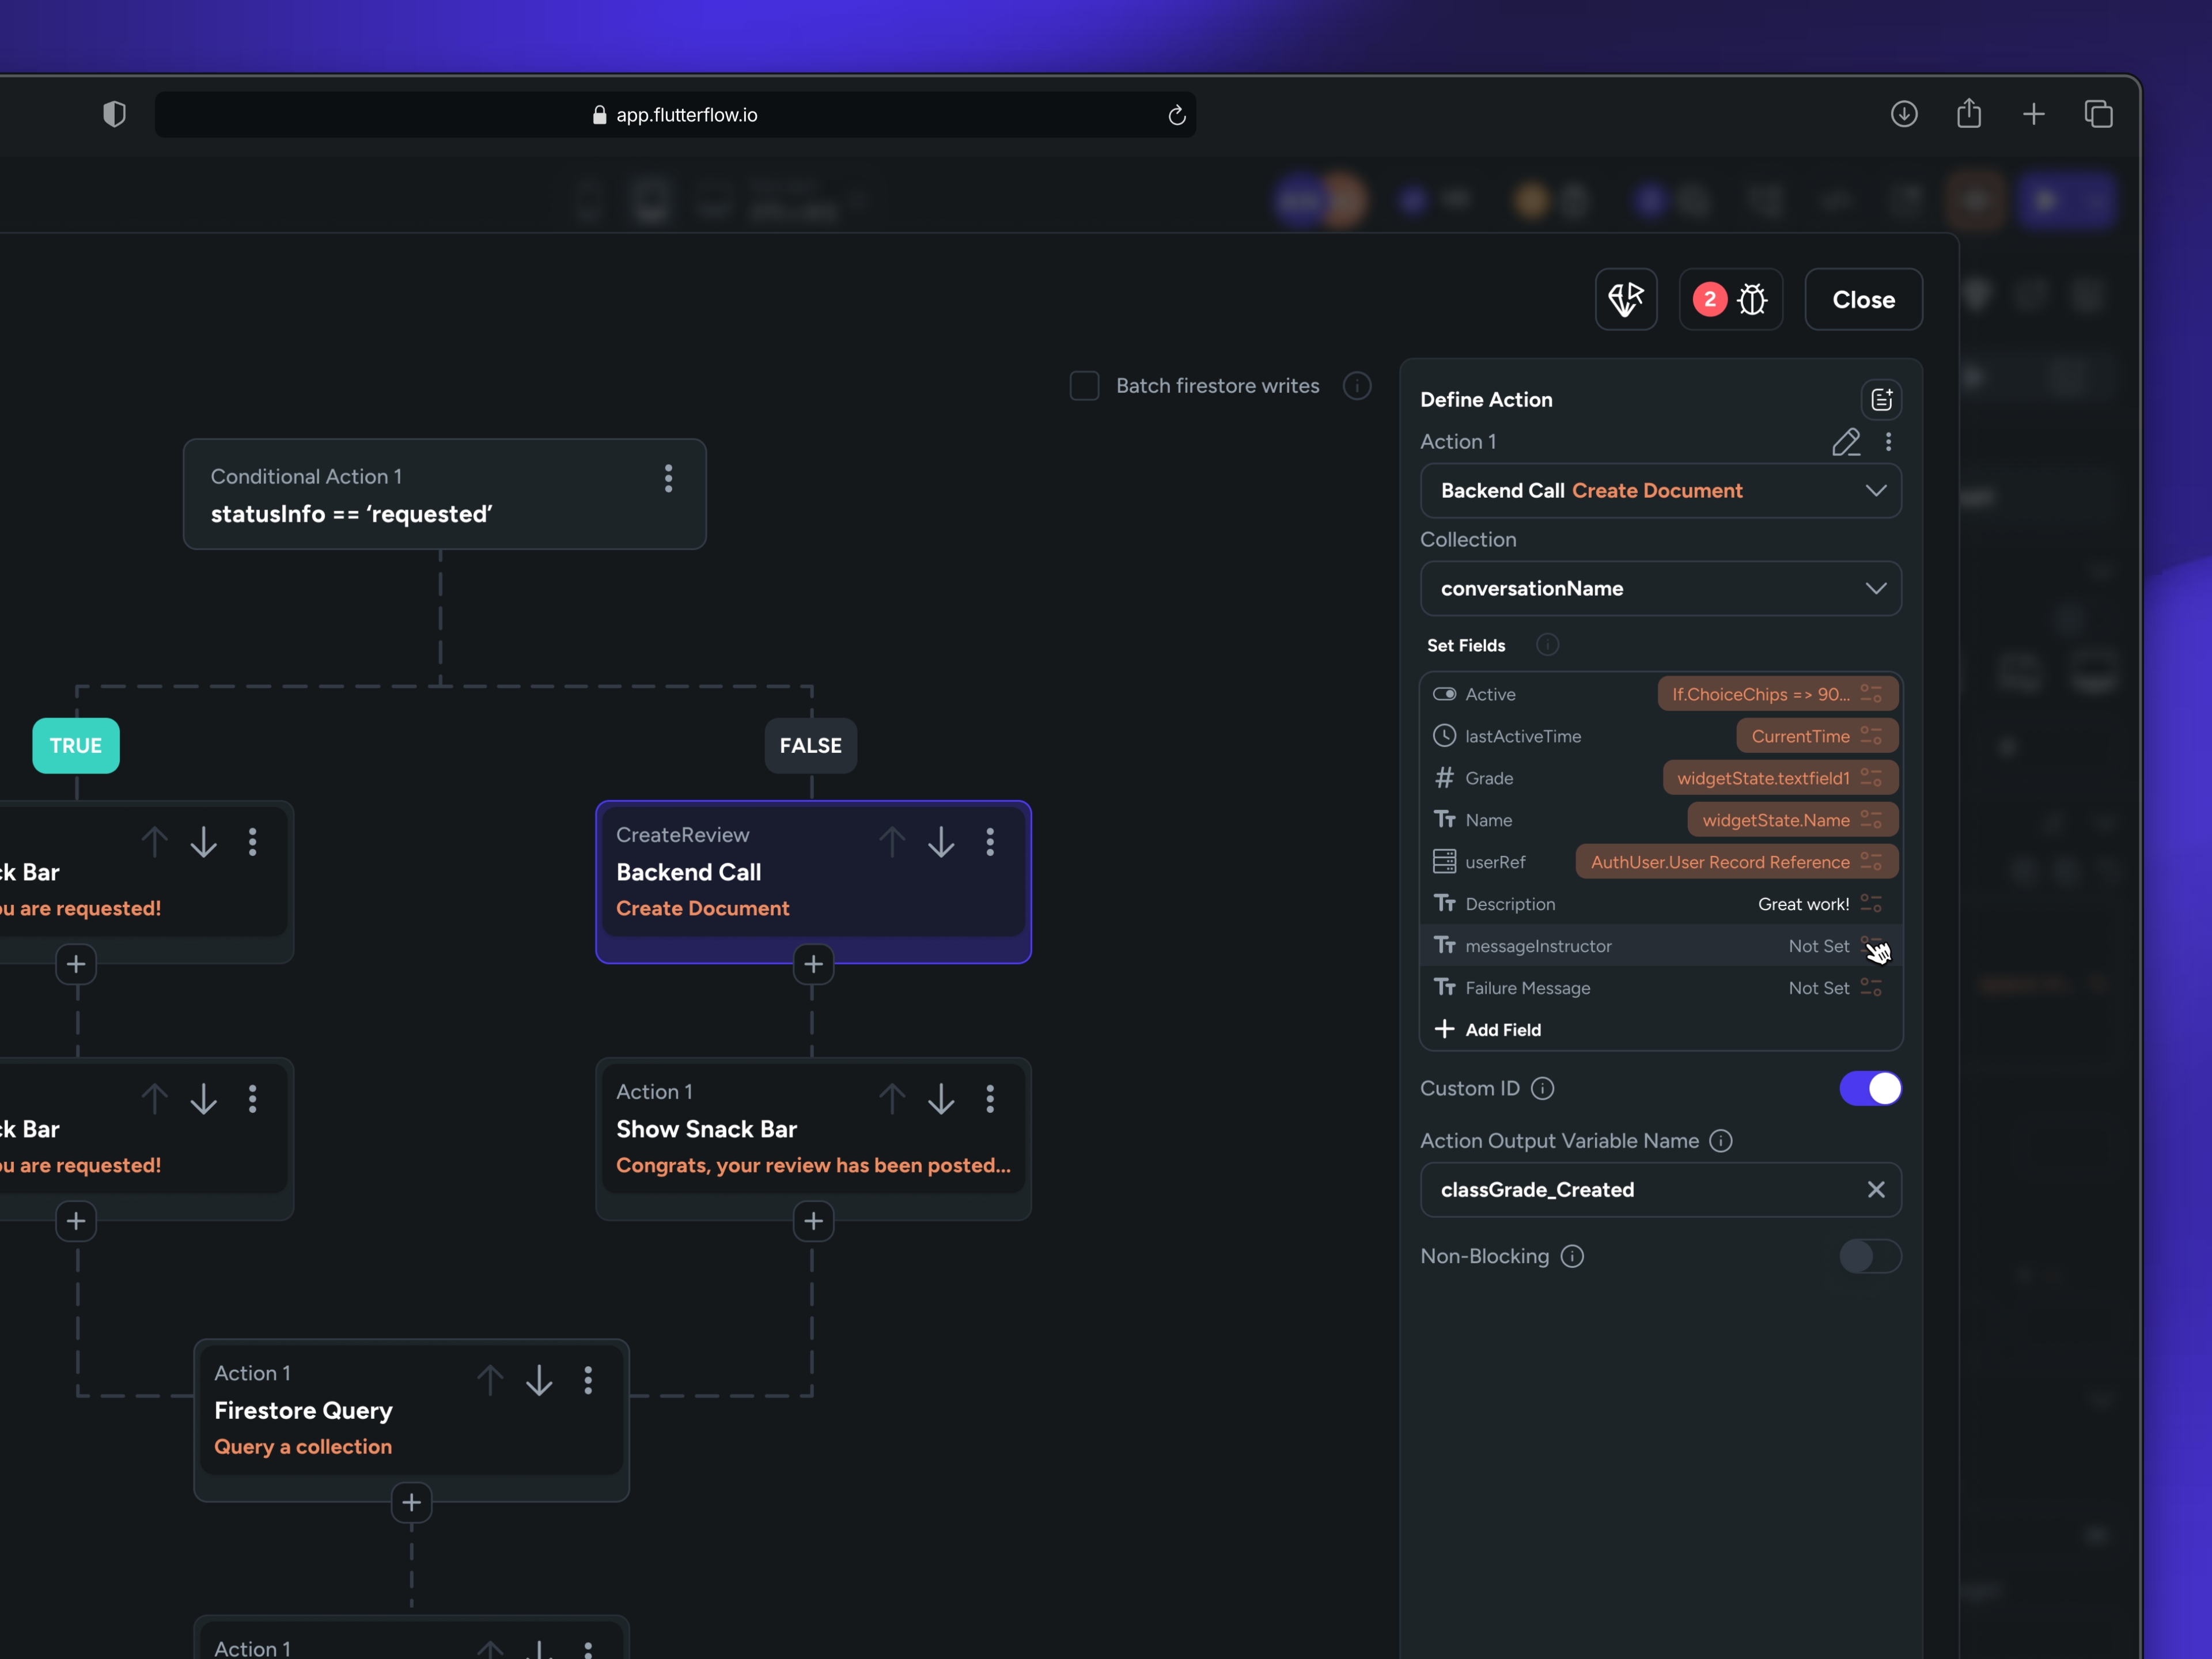Open Conditional Action 1 three-dot menu

point(668,478)
